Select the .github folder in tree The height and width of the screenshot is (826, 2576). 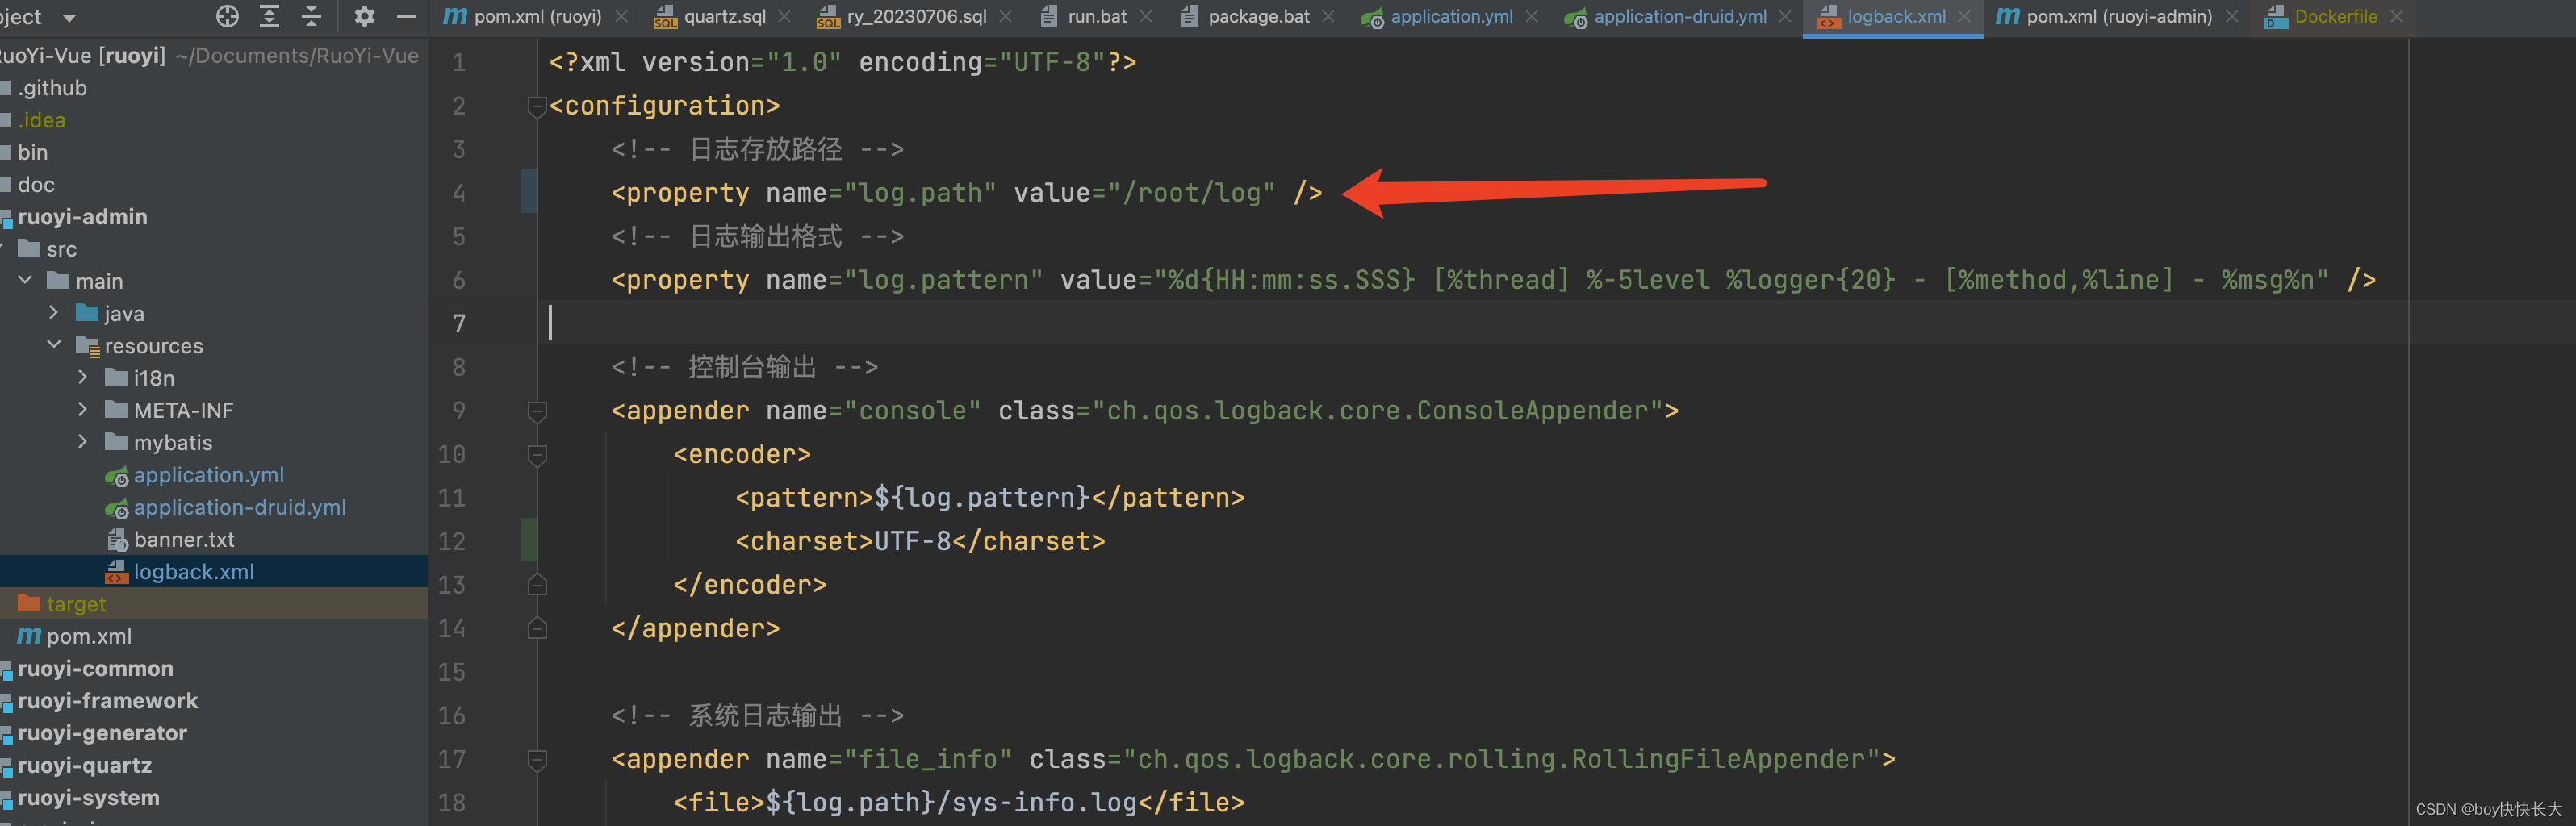52,88
